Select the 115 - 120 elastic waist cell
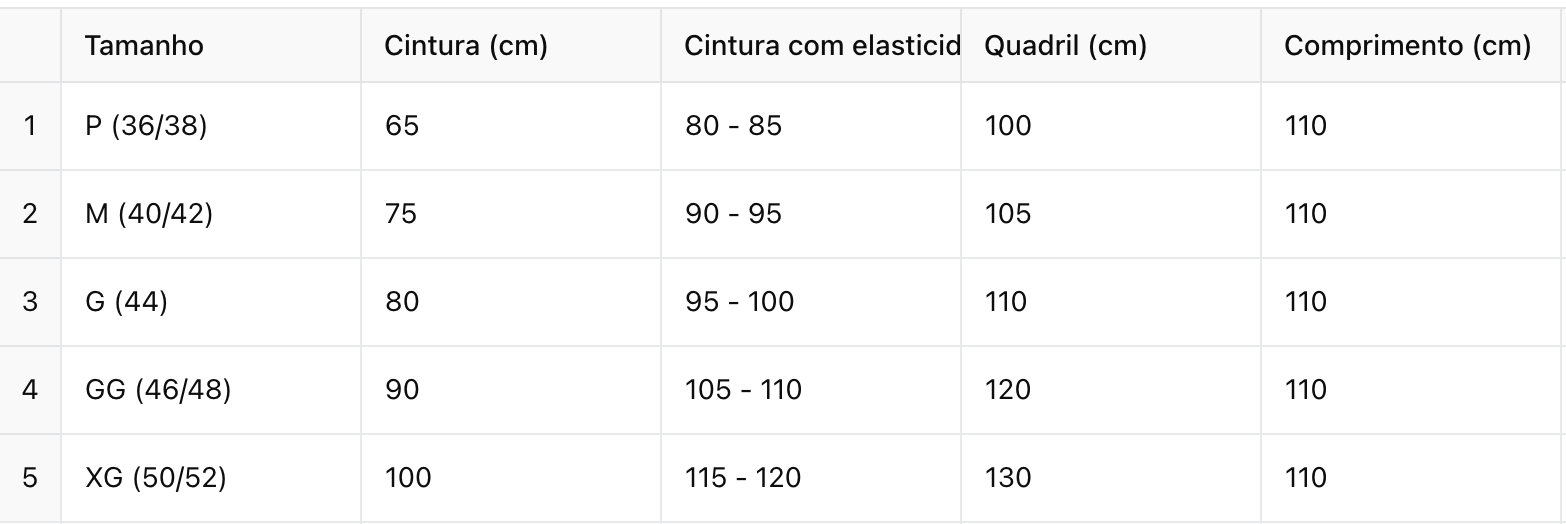 [811, 478]
